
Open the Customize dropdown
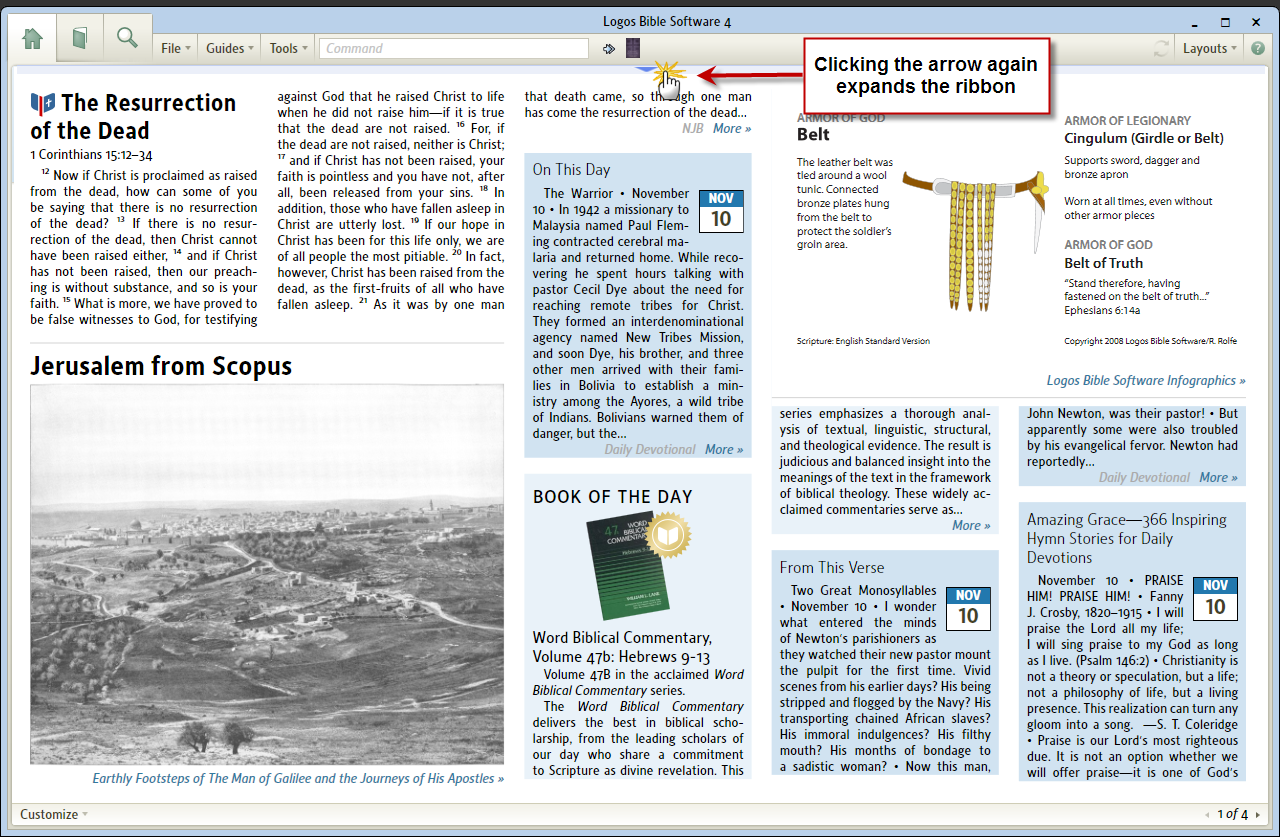coord(54,814)
